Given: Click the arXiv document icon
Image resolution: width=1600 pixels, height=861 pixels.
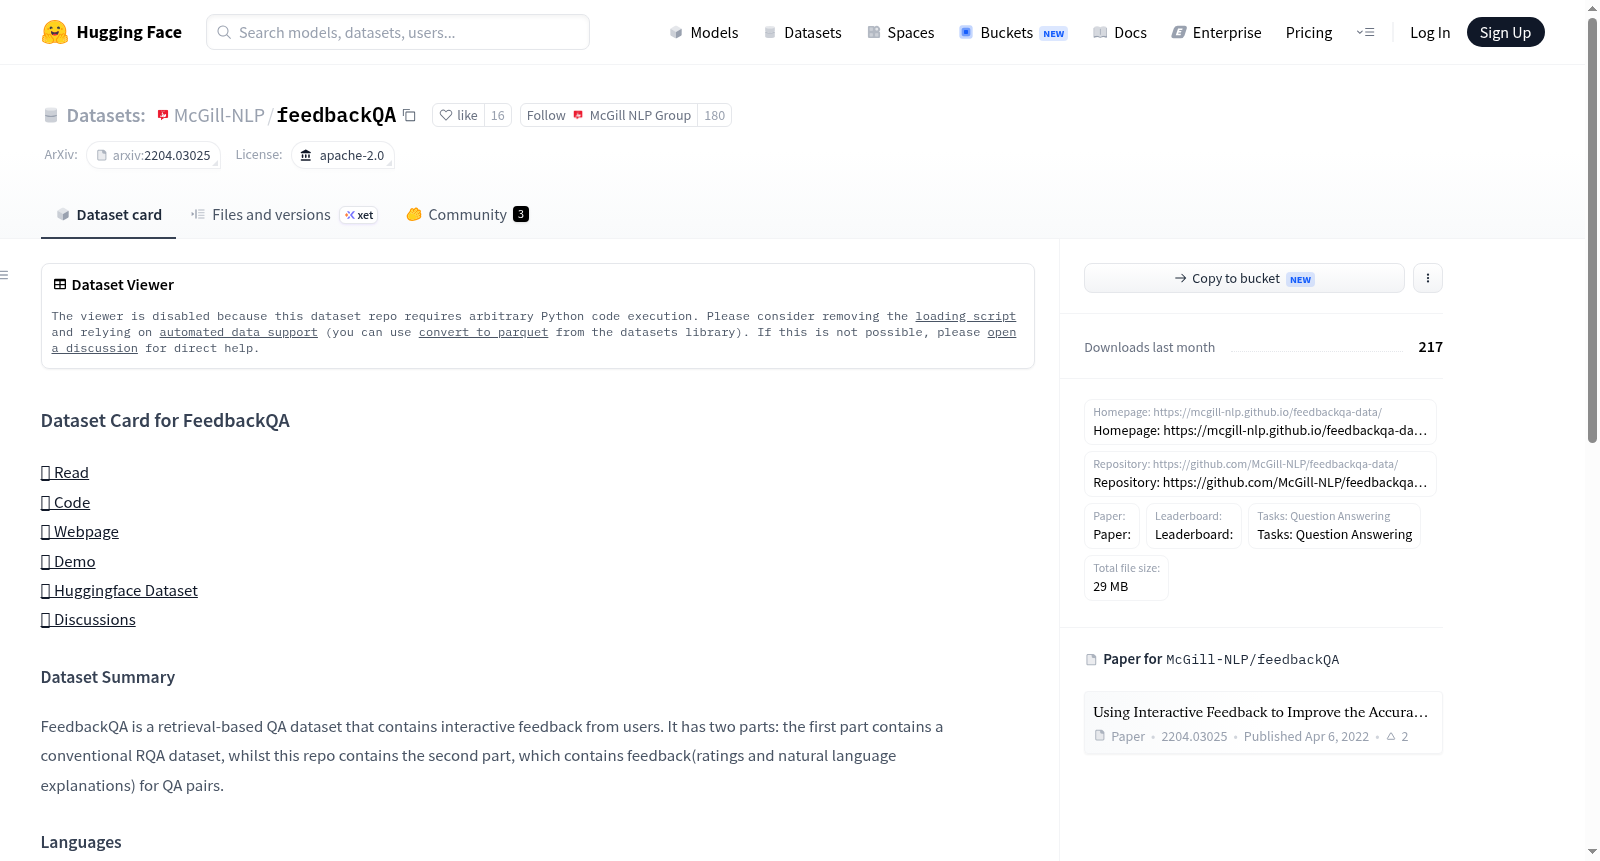Looking at the screenshot, I should pos(102,155).
